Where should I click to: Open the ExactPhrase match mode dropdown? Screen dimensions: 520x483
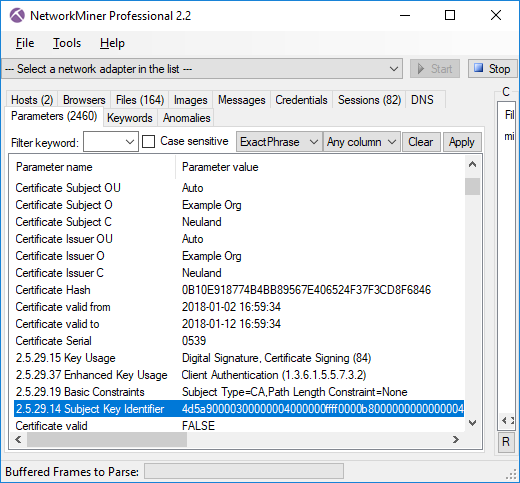click(279, 142)
